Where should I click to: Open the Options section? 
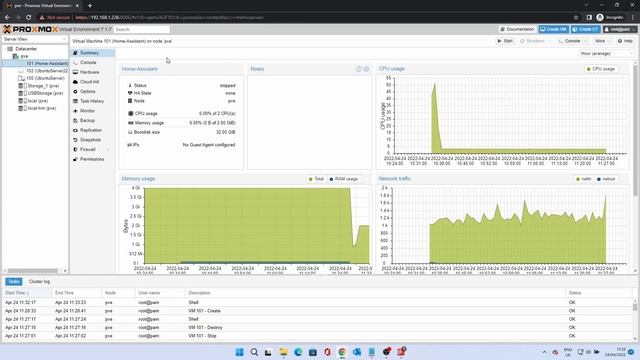(x=87, y=92)
